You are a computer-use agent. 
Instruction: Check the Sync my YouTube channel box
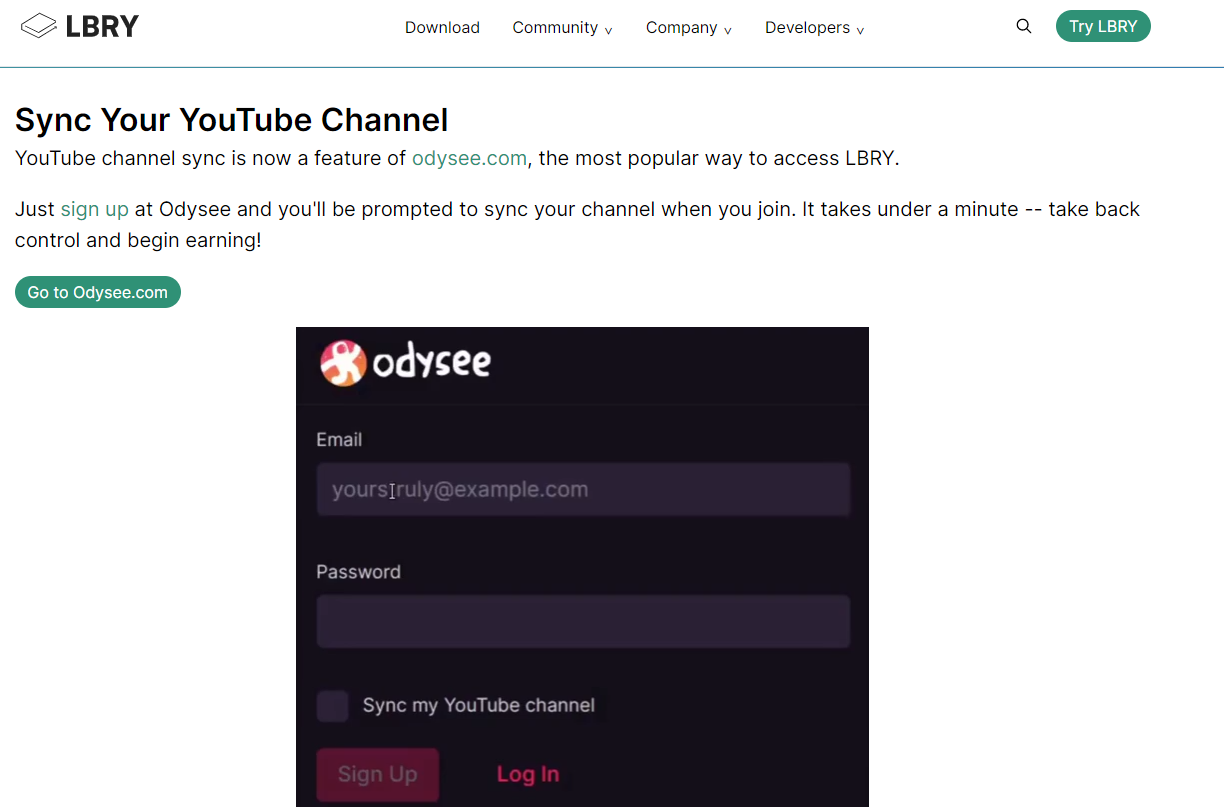tap(333, 706)
